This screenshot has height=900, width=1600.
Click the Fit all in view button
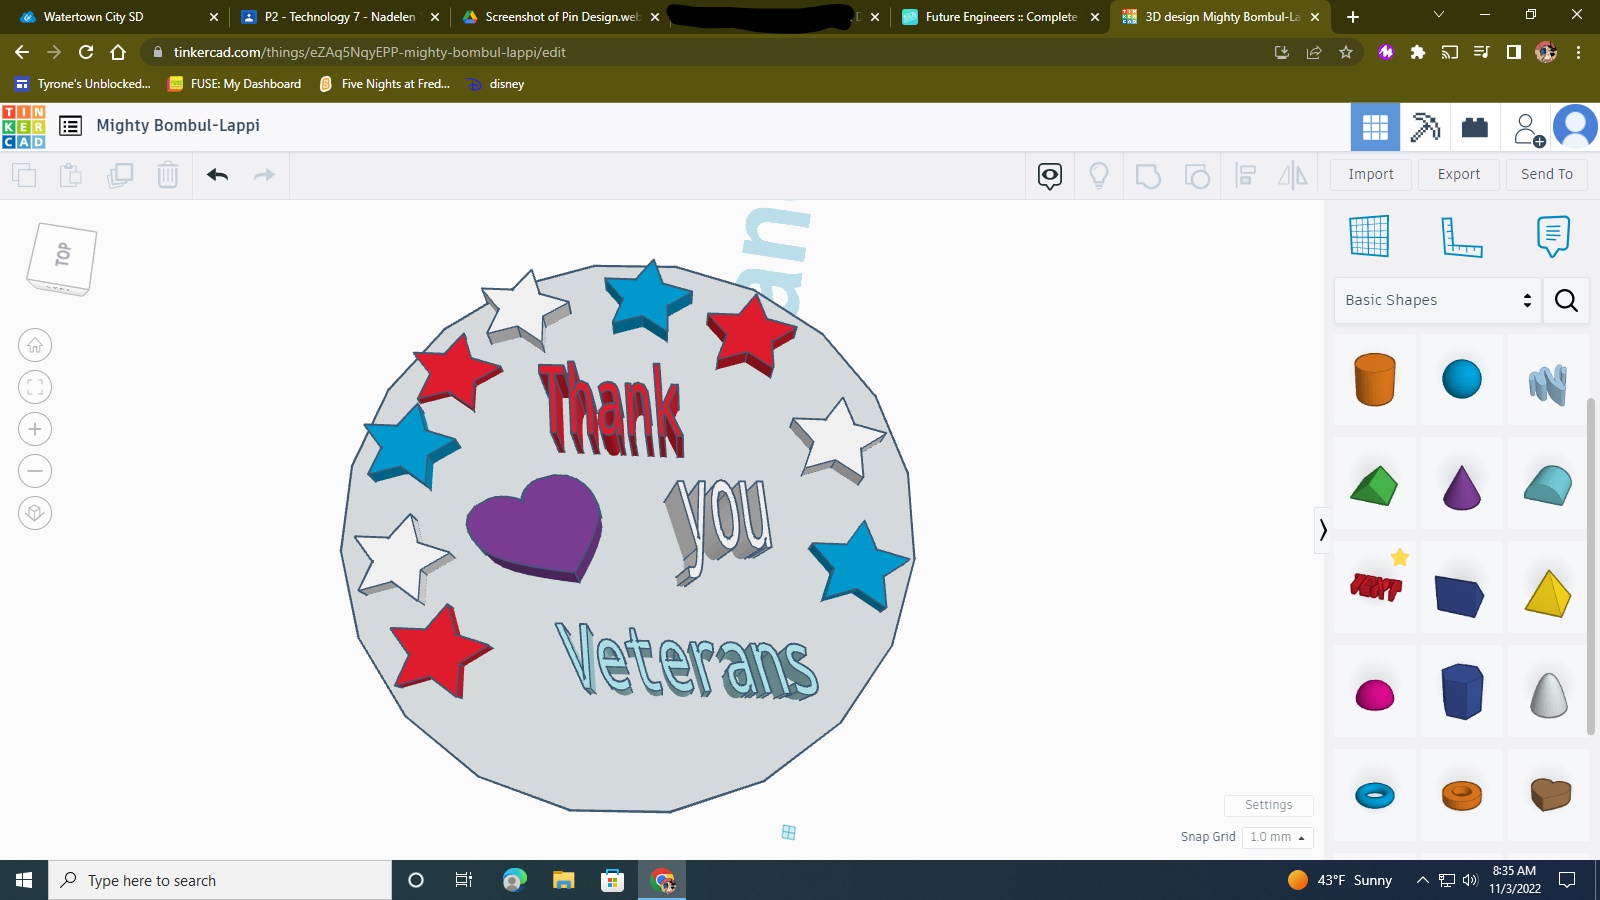pos(35,387)
